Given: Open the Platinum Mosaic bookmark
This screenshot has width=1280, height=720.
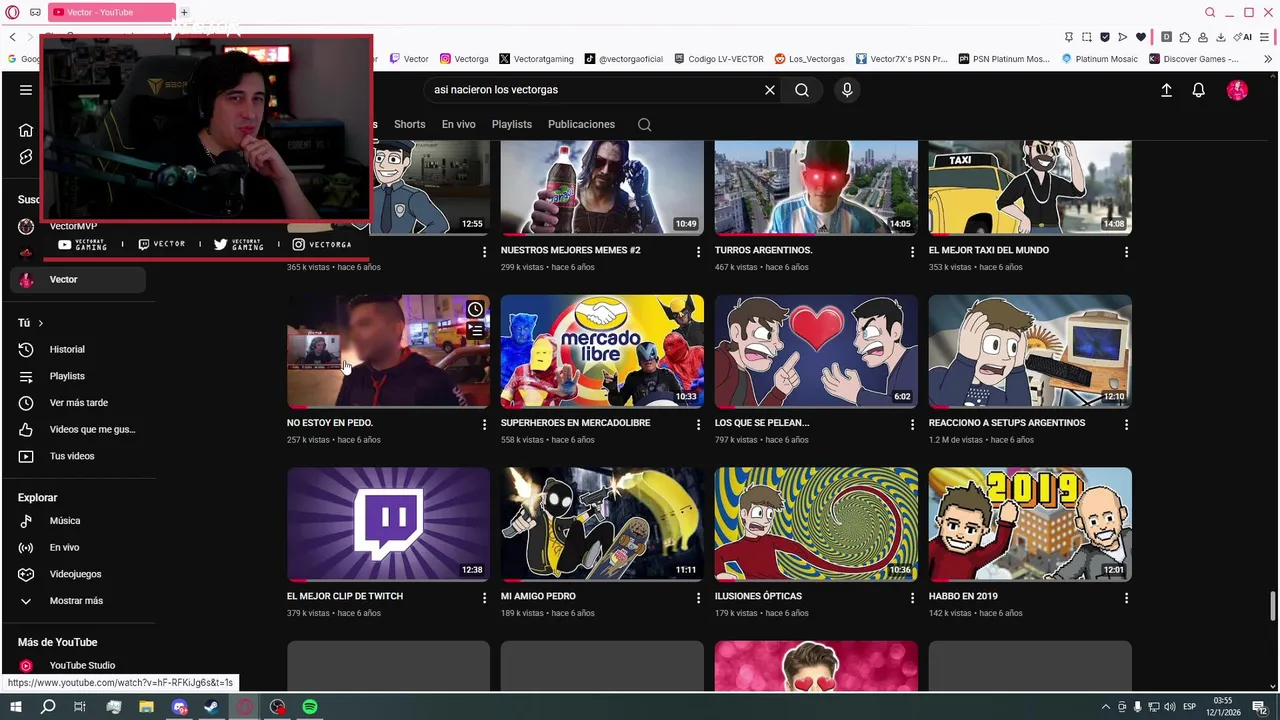Looking at the screenshot, I should 1099,59.
